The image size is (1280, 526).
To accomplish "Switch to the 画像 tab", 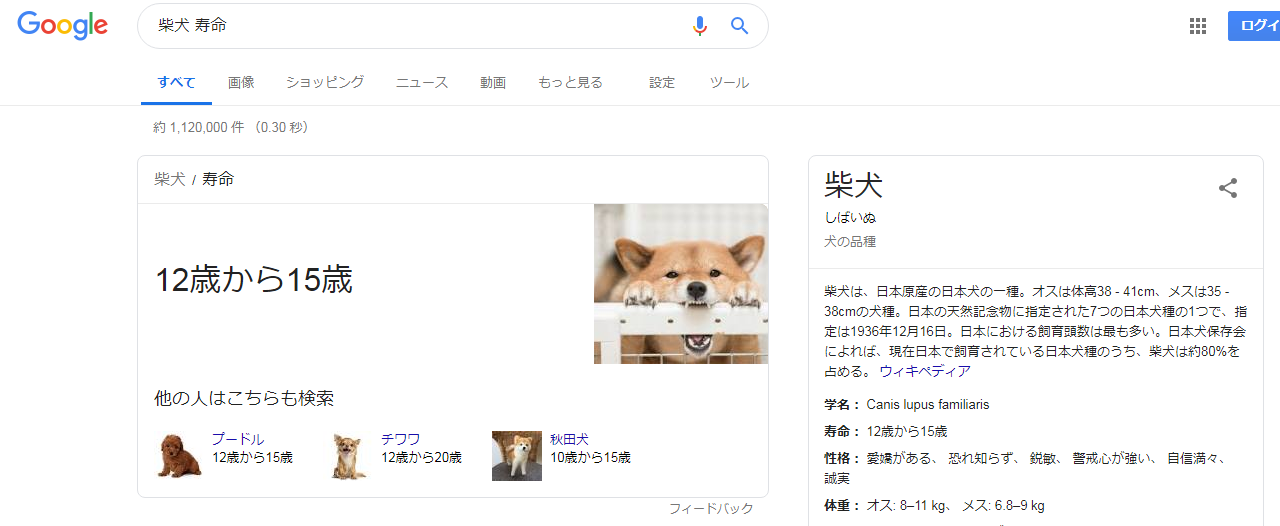I will [x=241, y=83].
